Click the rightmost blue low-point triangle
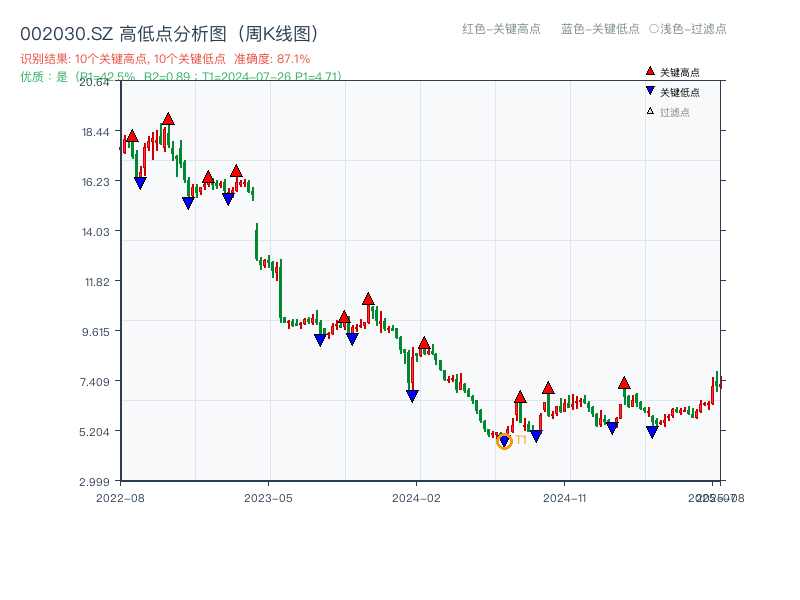800x600 pixels. click(x=652, y=432)
